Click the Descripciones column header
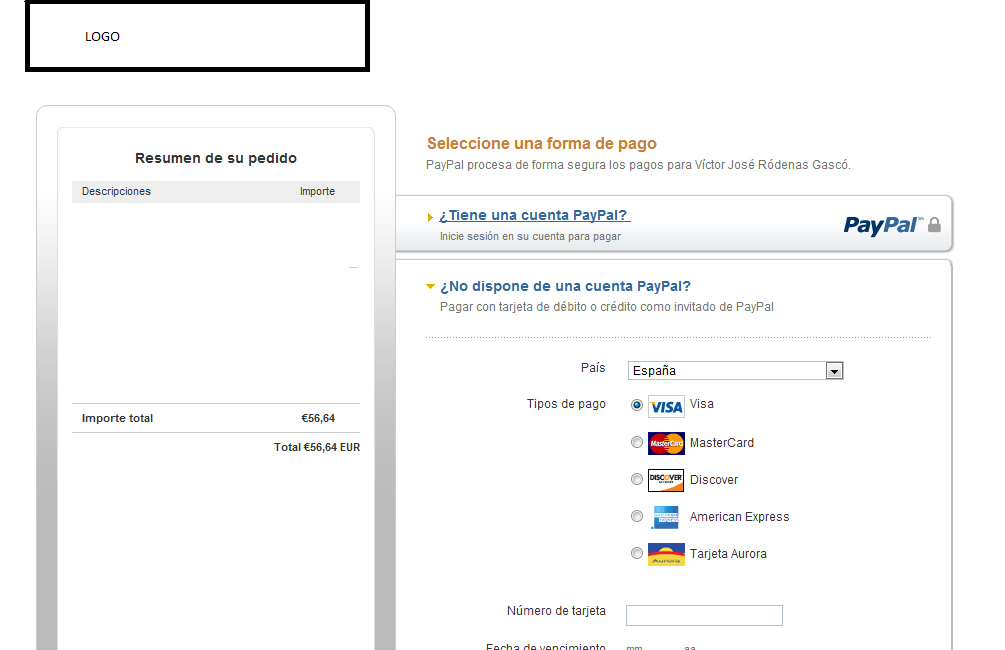The height and width of the screenshot is (650, 1005). click(116, 191)
